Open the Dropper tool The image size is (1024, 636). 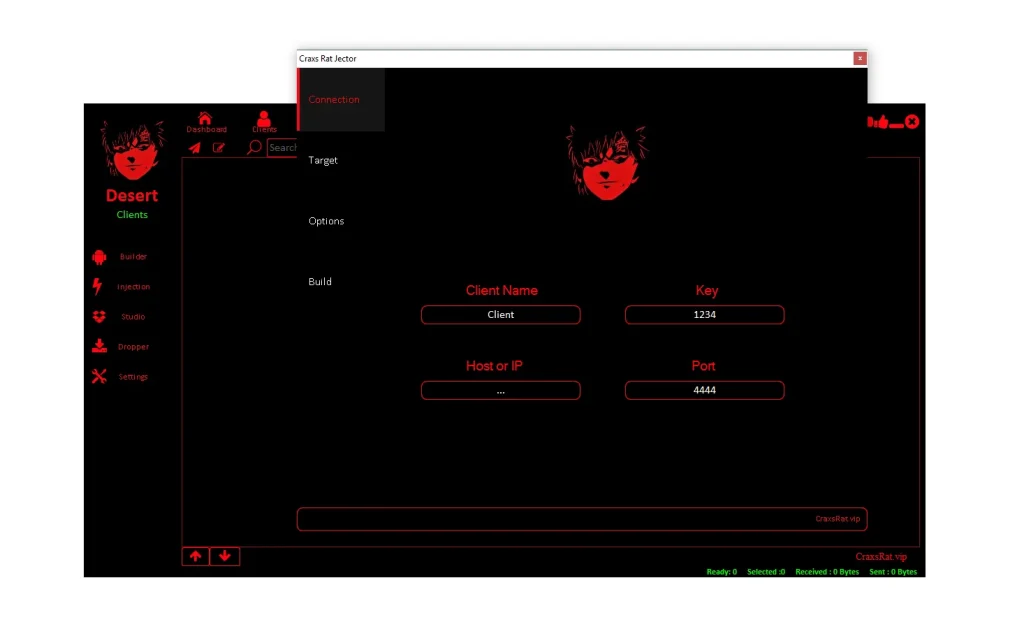[131, 346]
